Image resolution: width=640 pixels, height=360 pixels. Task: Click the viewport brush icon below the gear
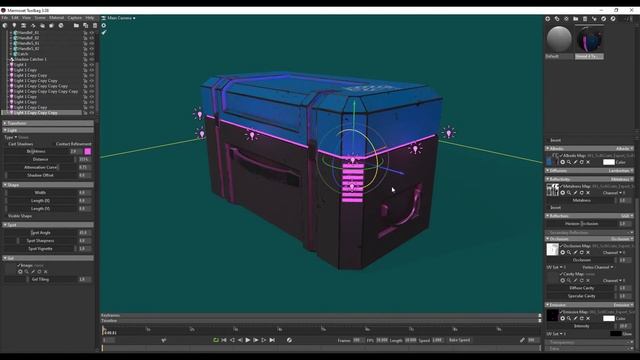[104, 32]
